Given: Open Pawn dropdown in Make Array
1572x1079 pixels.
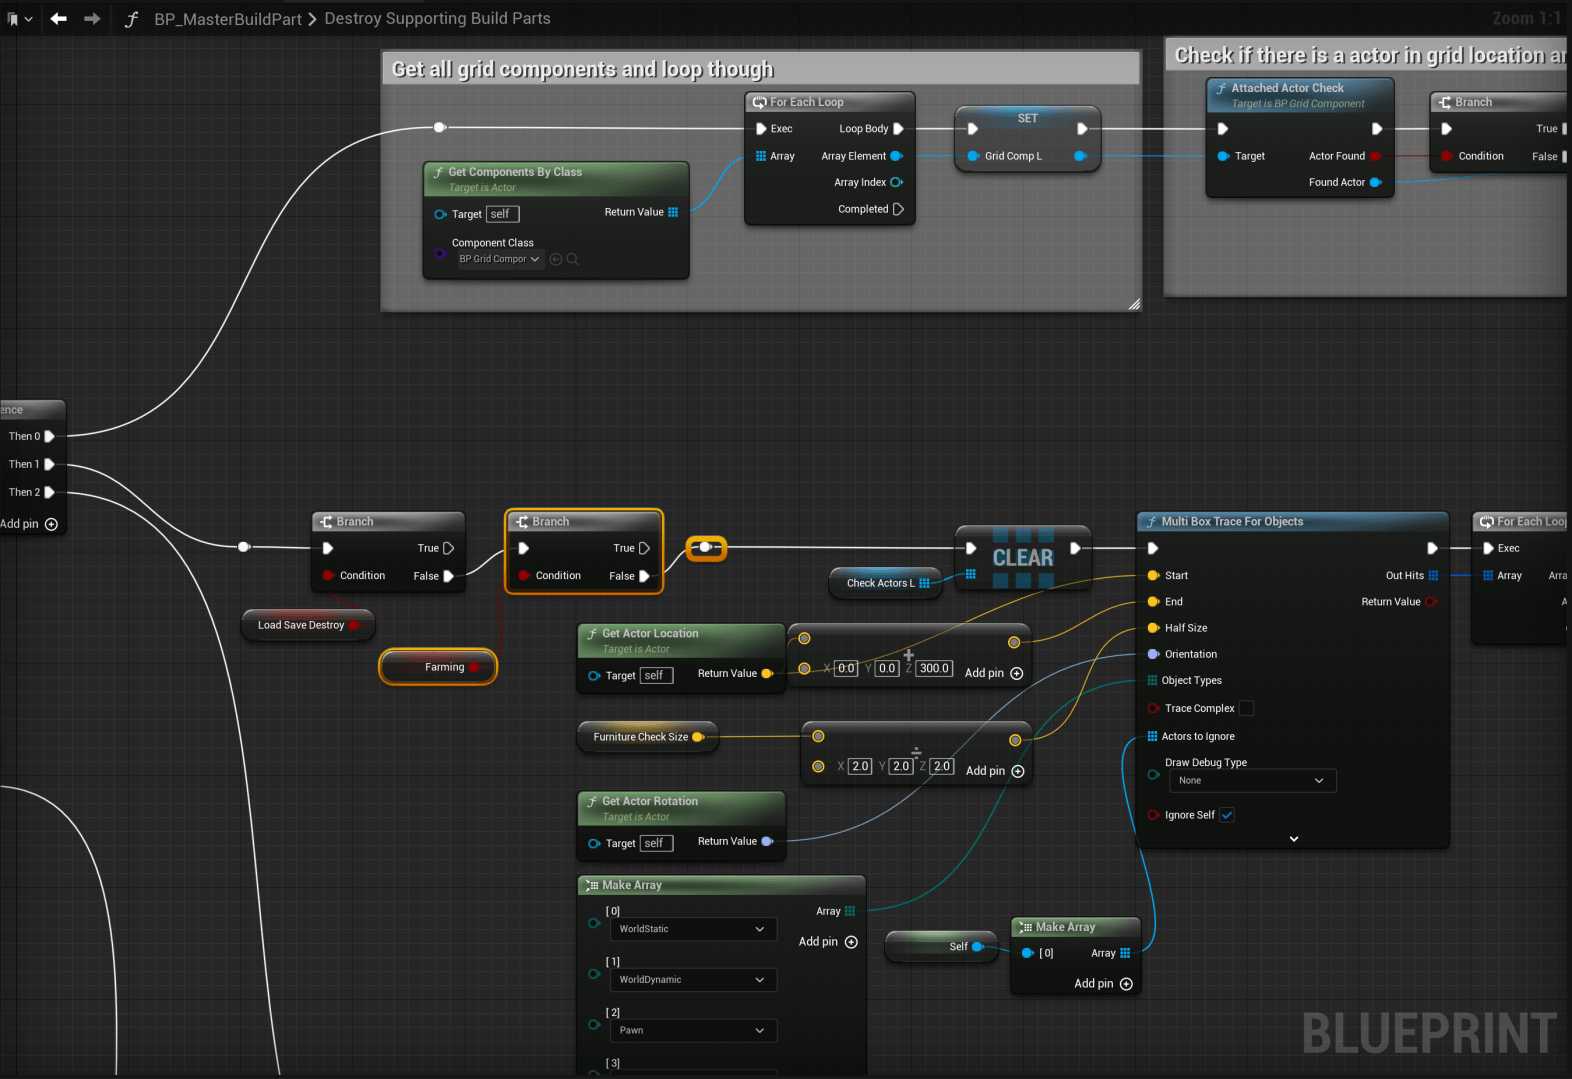Looking at the screenshot, I should [x=693, y=1031].
